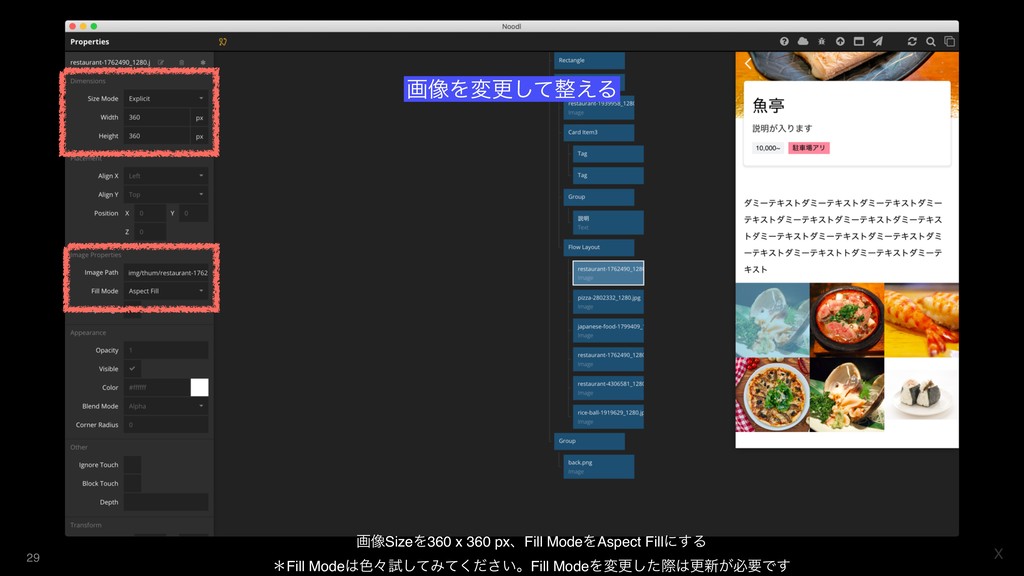The width and height of the screenshot is (1024, 576).
Task: Click the meat bowl photo in preview
Action: [x=847, y=320]
